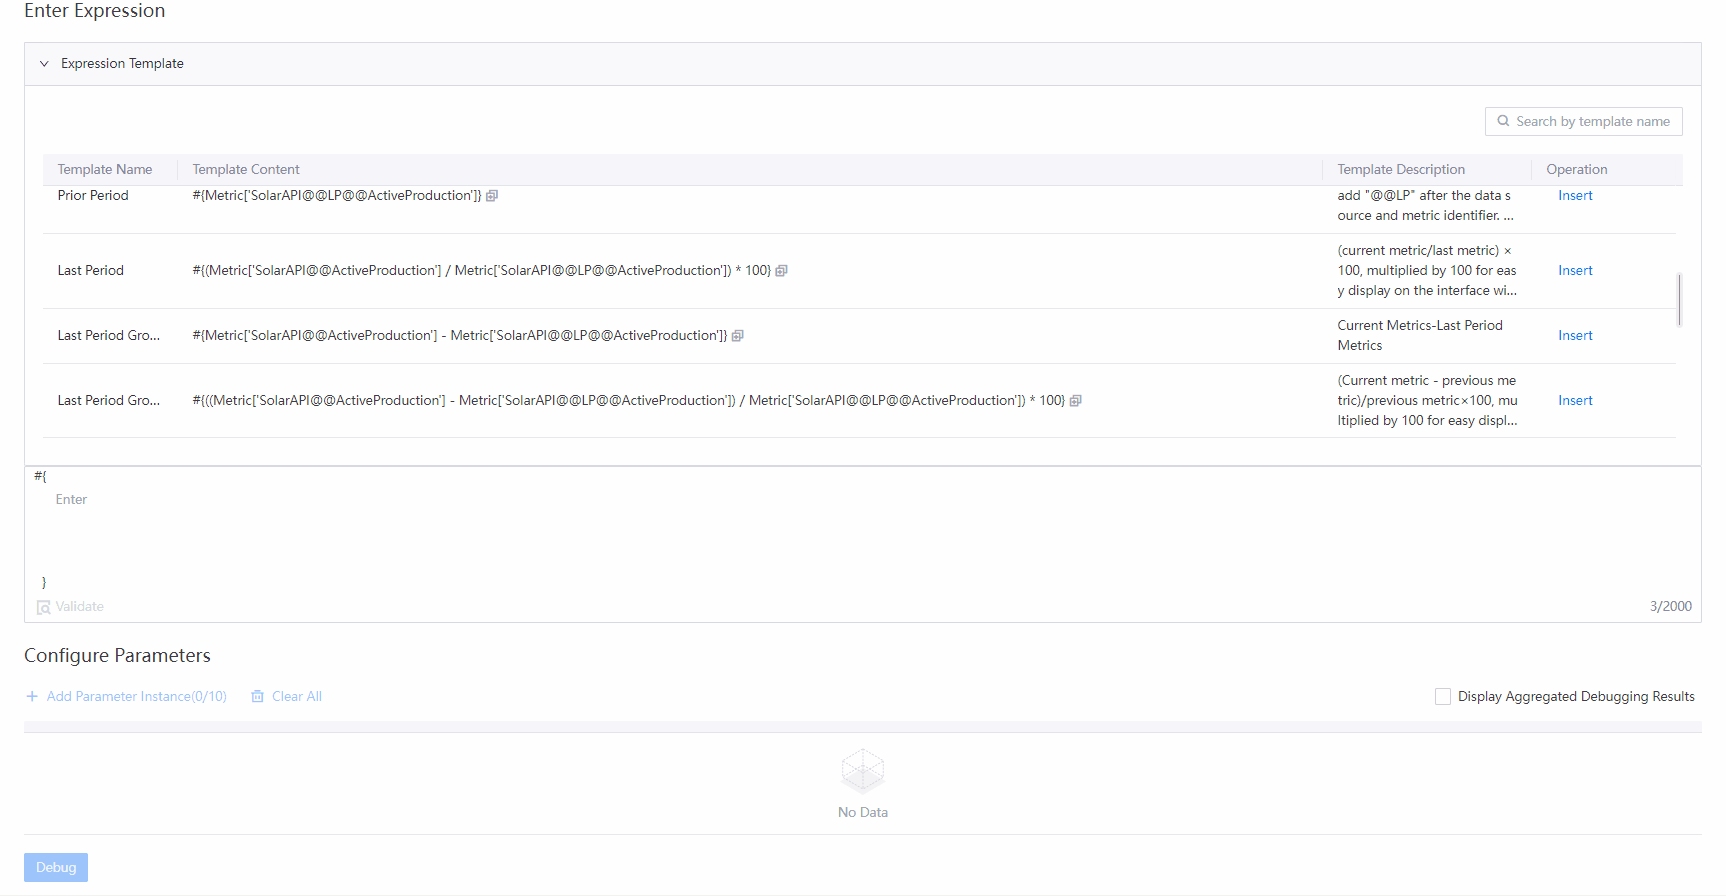
Task: Insert the Last Period template
Action: [x=1574, y=271]
